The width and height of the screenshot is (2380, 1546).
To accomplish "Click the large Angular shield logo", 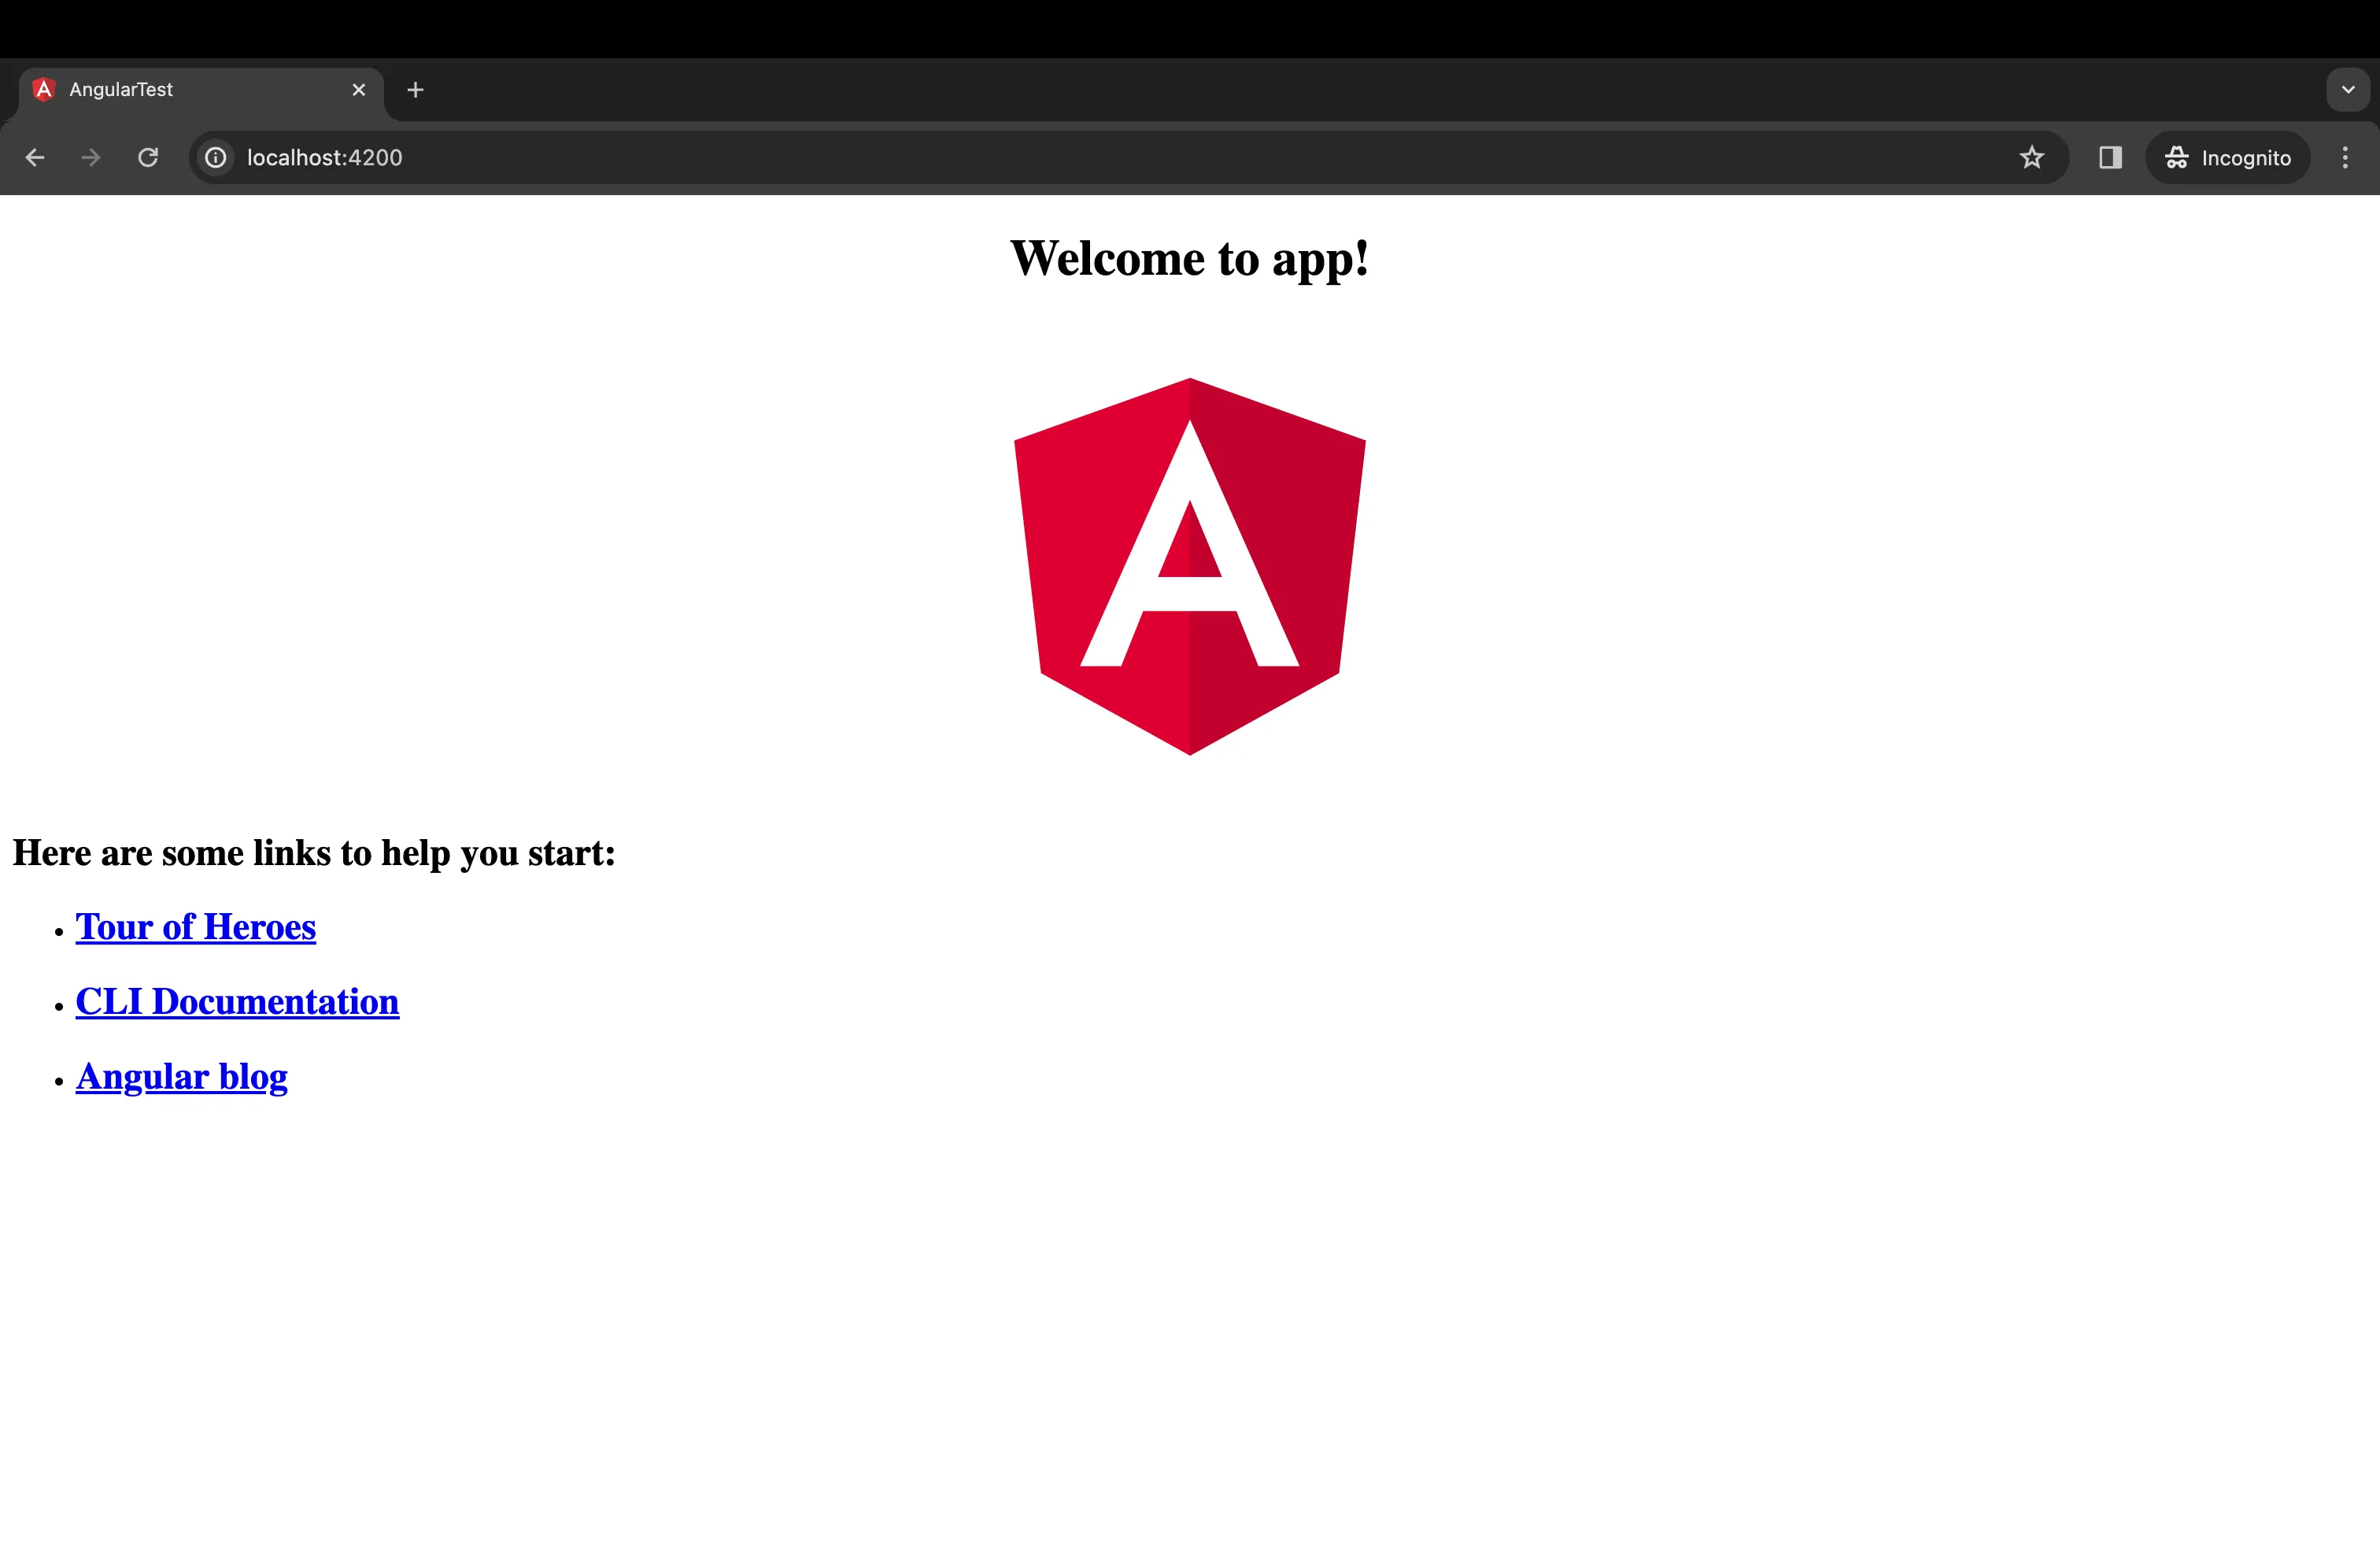I will click(x=1190, y=566).
